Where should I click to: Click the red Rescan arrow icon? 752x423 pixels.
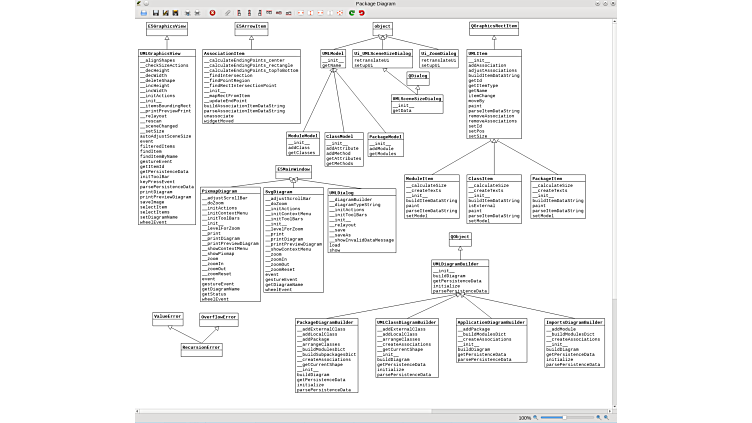coord(361,12)
